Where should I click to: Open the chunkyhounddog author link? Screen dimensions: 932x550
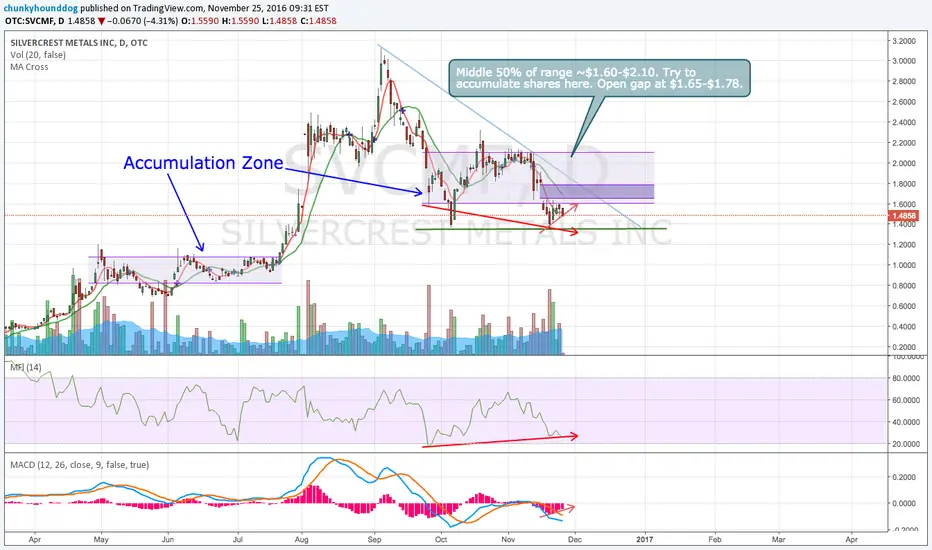point(41,9)
